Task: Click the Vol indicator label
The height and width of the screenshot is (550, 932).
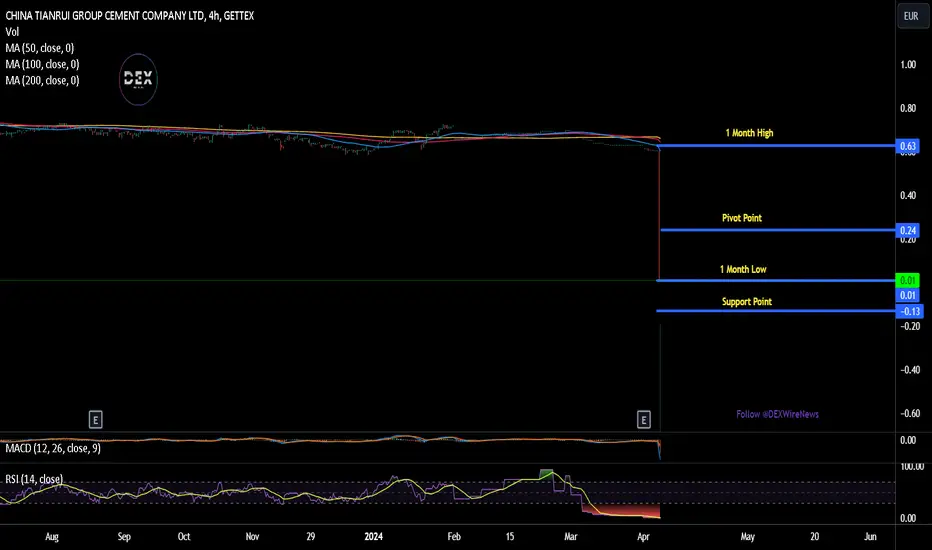Action: click(x=12, y=32)
